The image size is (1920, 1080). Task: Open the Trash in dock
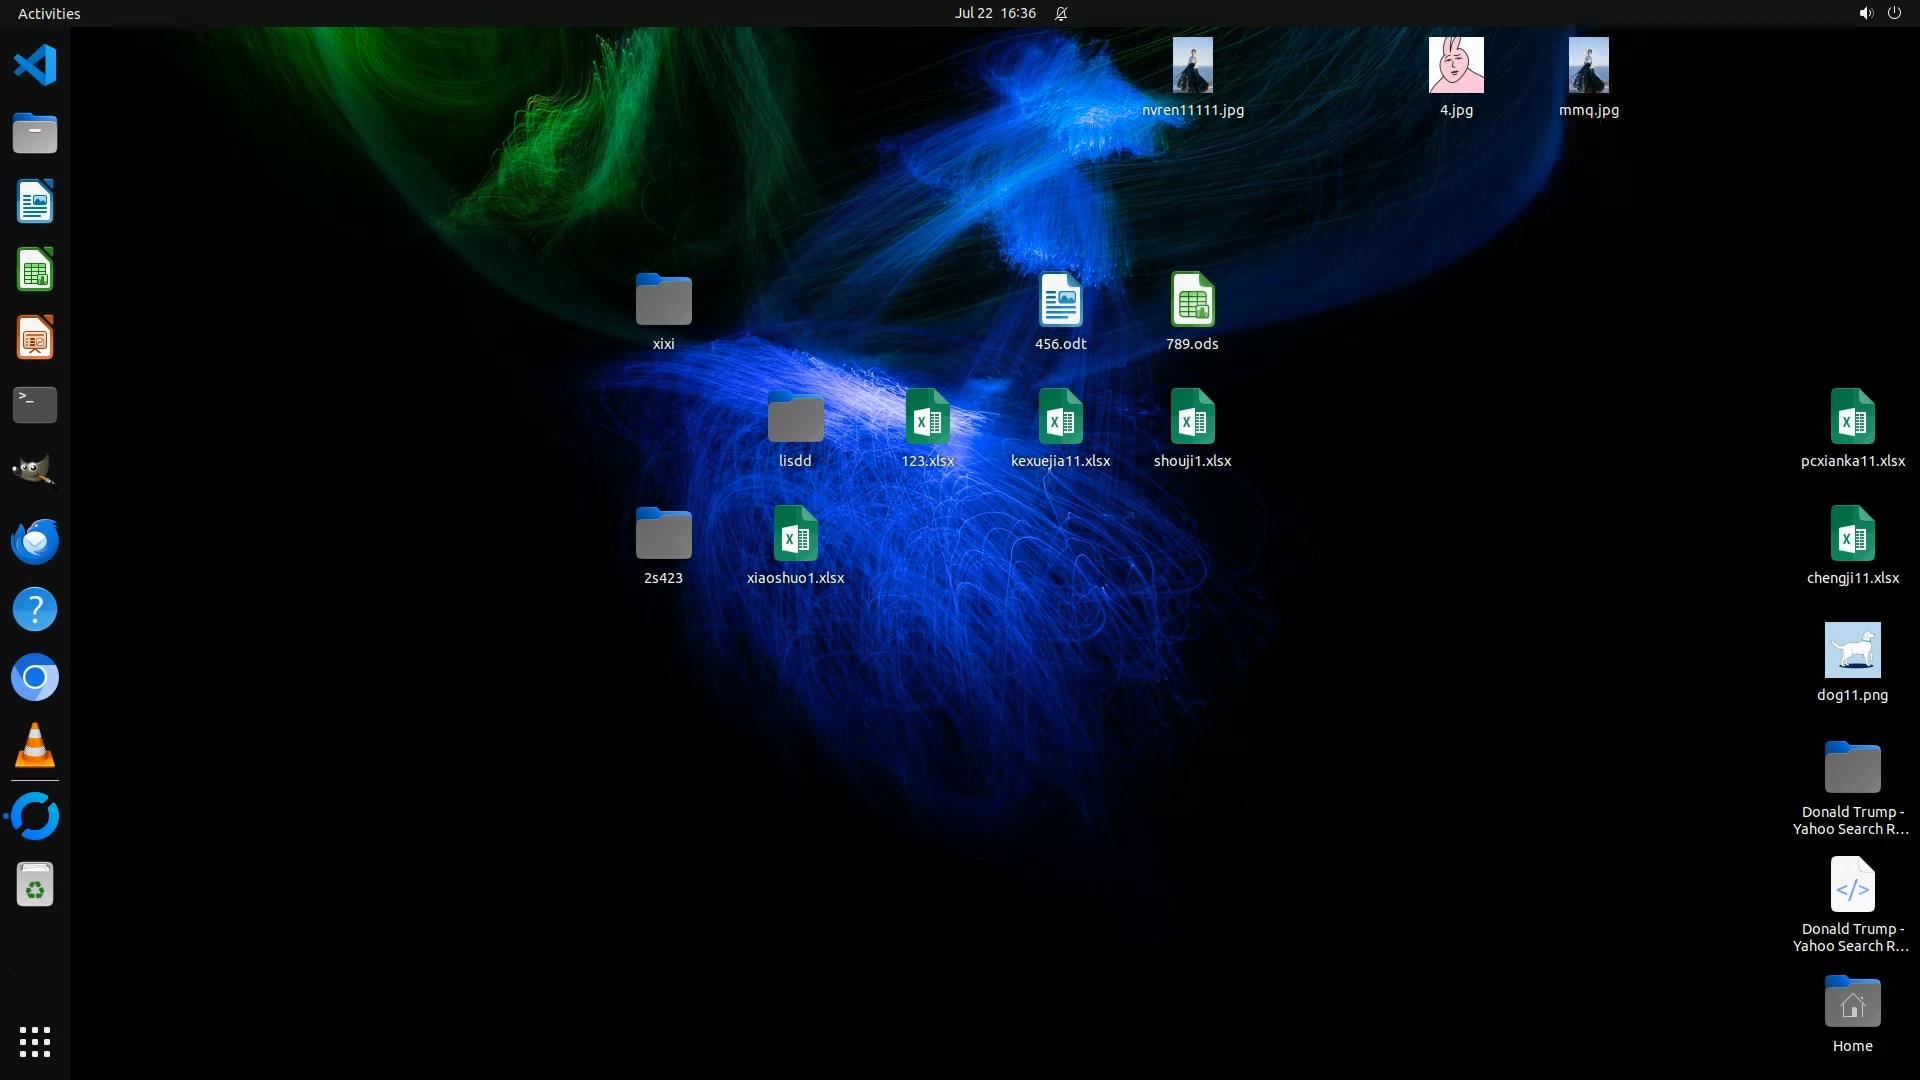[35, 885]
